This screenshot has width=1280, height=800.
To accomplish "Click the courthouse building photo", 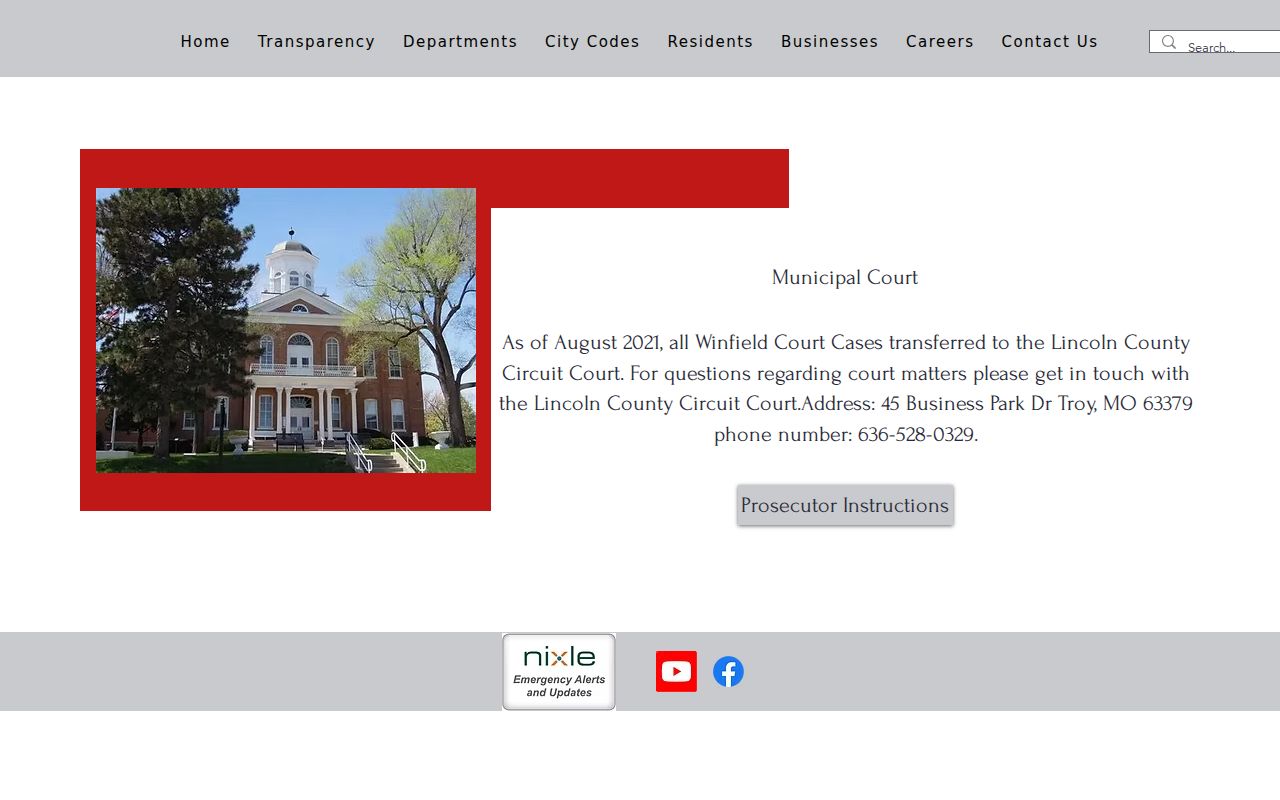I will (286, 330).
